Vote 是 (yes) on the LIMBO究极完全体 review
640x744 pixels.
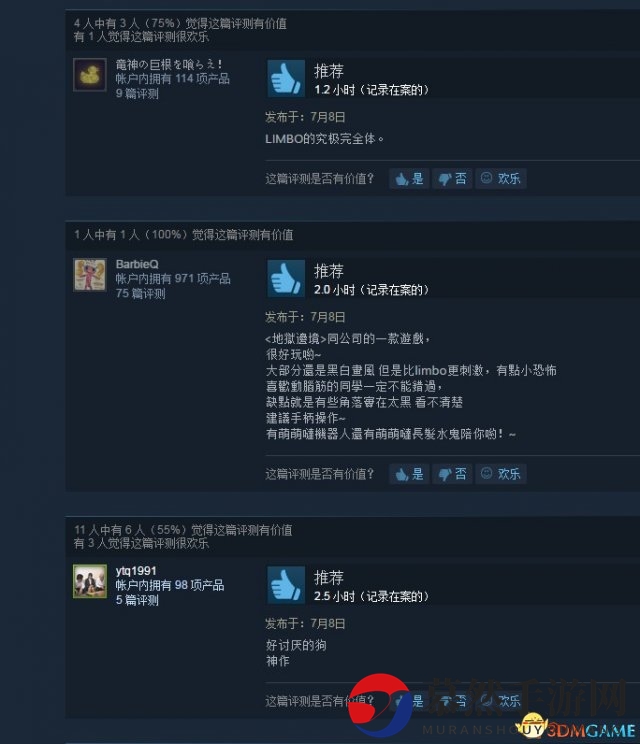(x=409, y=179)
